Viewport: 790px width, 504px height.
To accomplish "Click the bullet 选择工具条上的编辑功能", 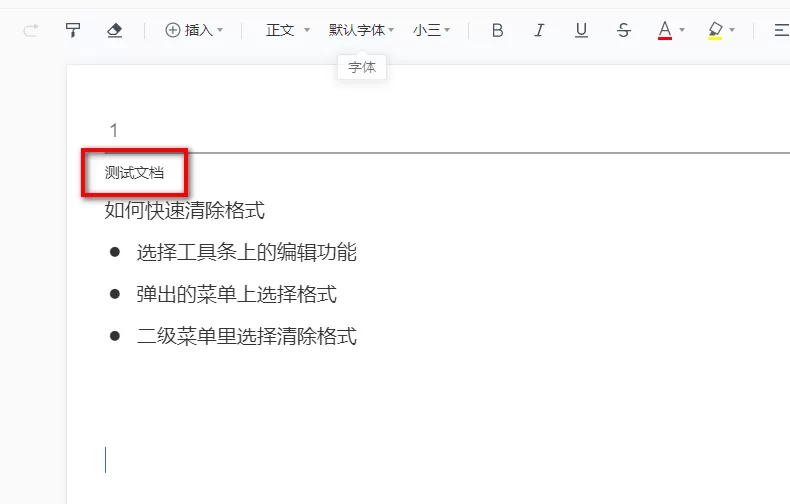I will [x=246, y=252].
